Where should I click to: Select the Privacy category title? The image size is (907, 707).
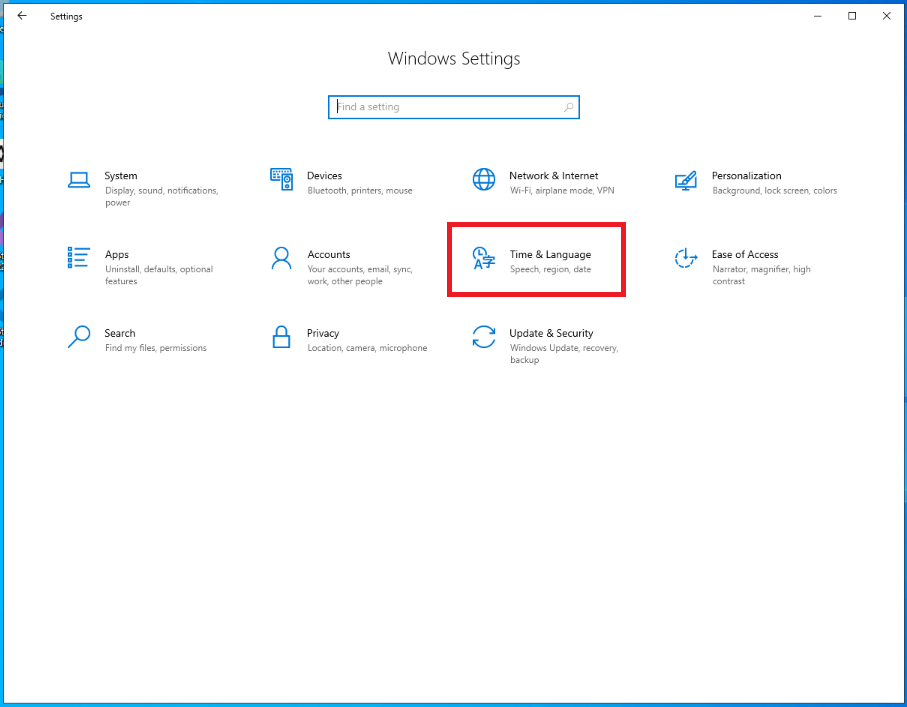click(323, 333)
